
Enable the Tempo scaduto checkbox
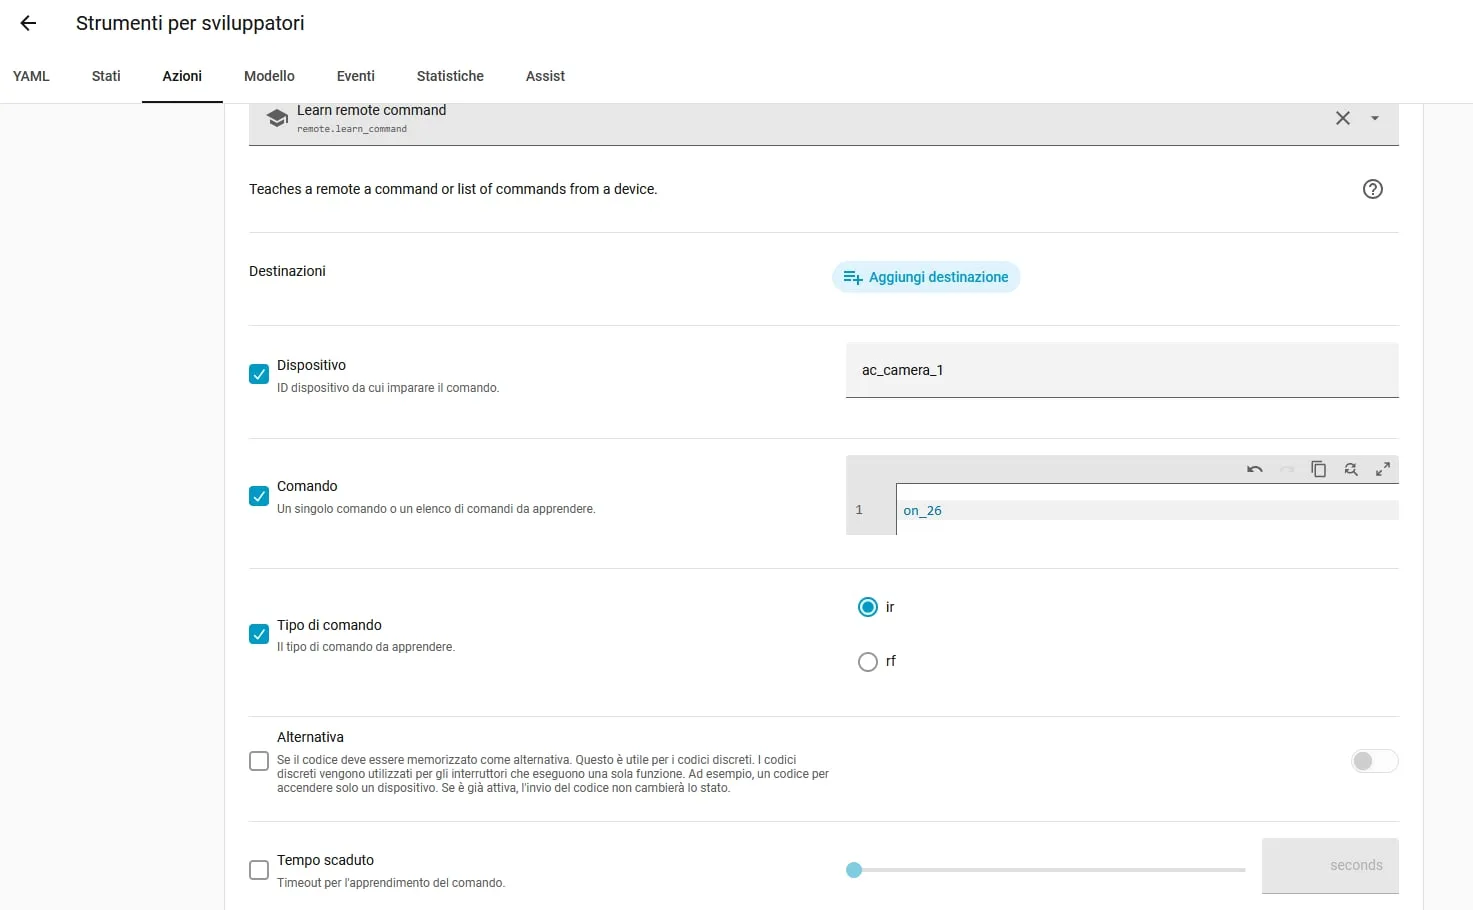[259, 870]
